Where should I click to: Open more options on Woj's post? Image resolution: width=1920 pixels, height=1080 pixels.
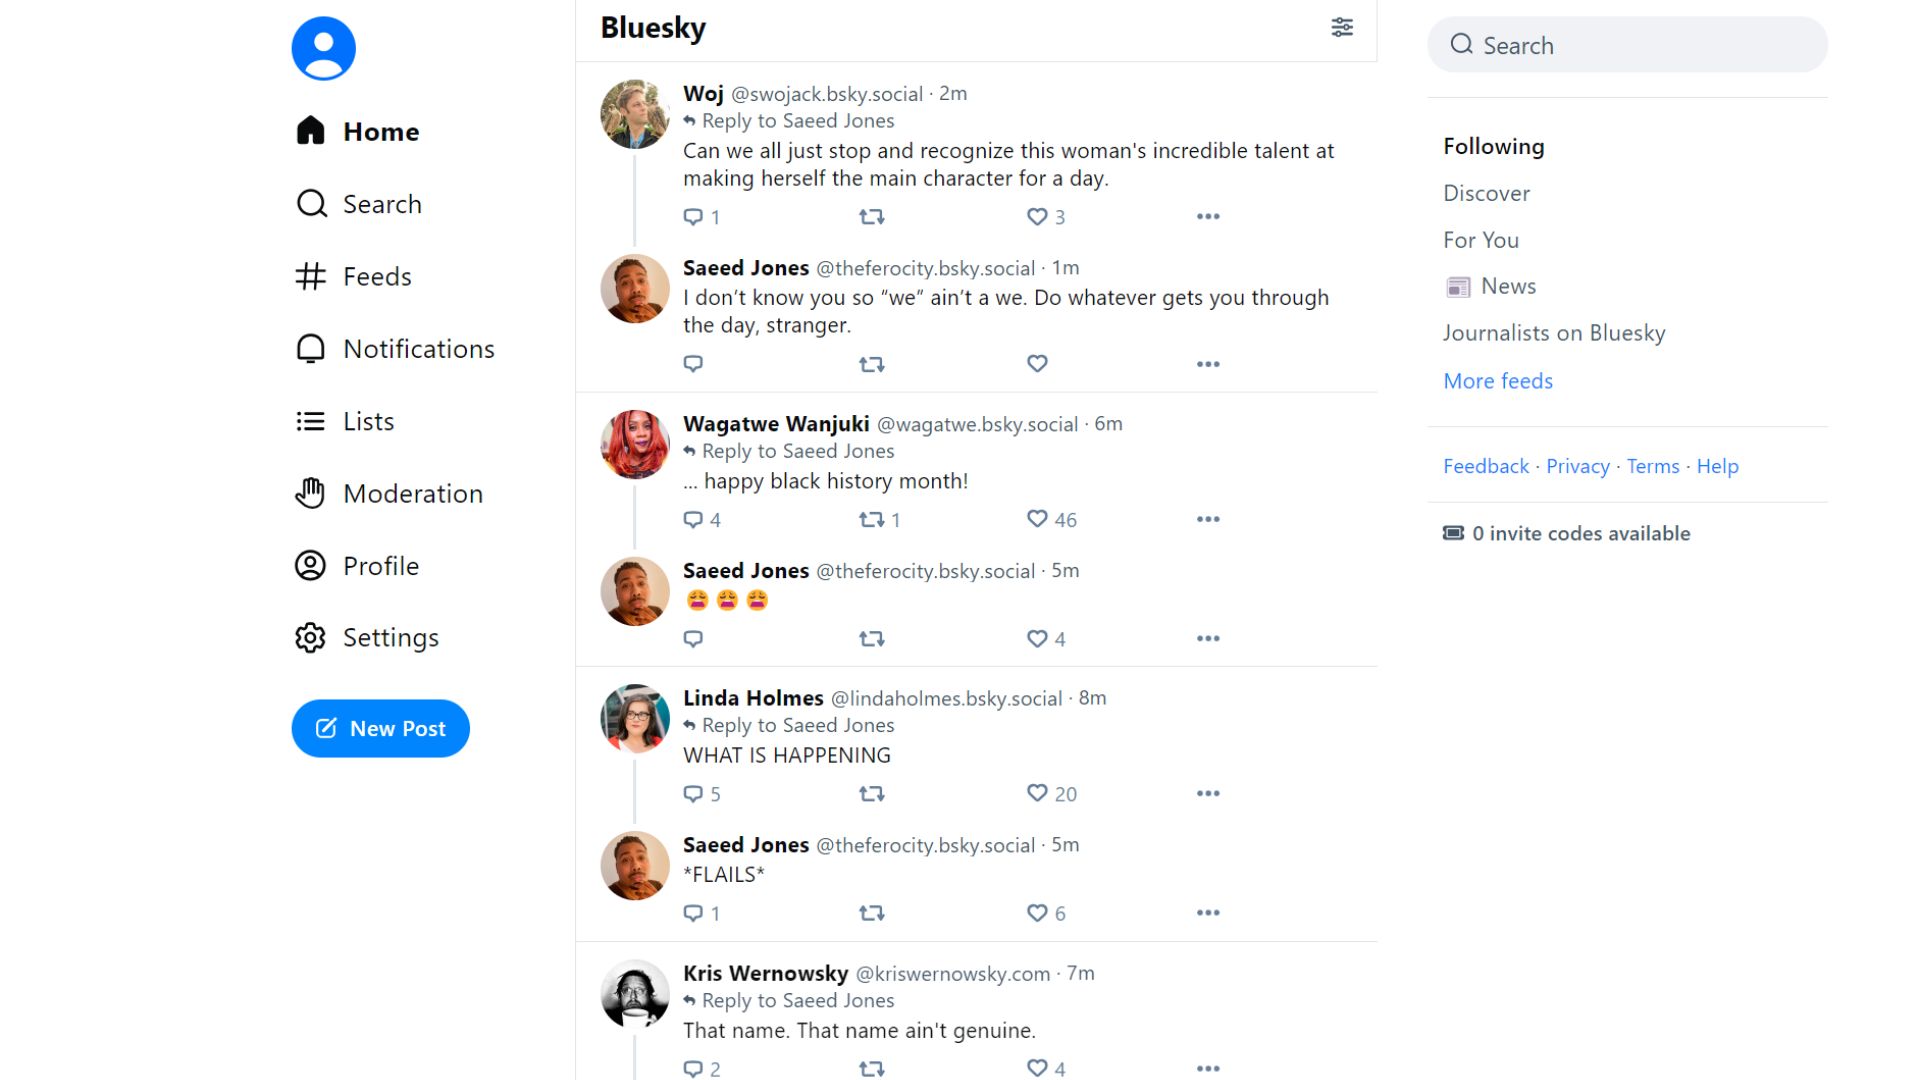coord(1207,216)
